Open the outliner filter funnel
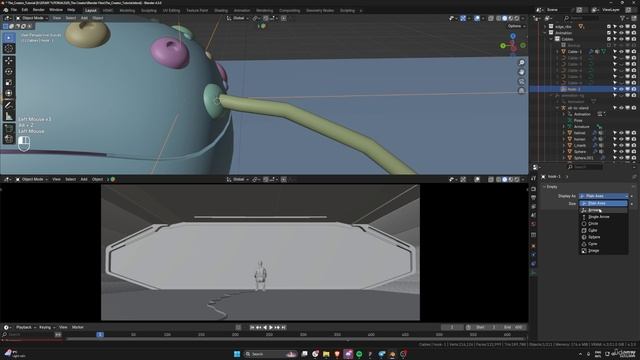Screen dimensions: 640x360 point(623,18)
